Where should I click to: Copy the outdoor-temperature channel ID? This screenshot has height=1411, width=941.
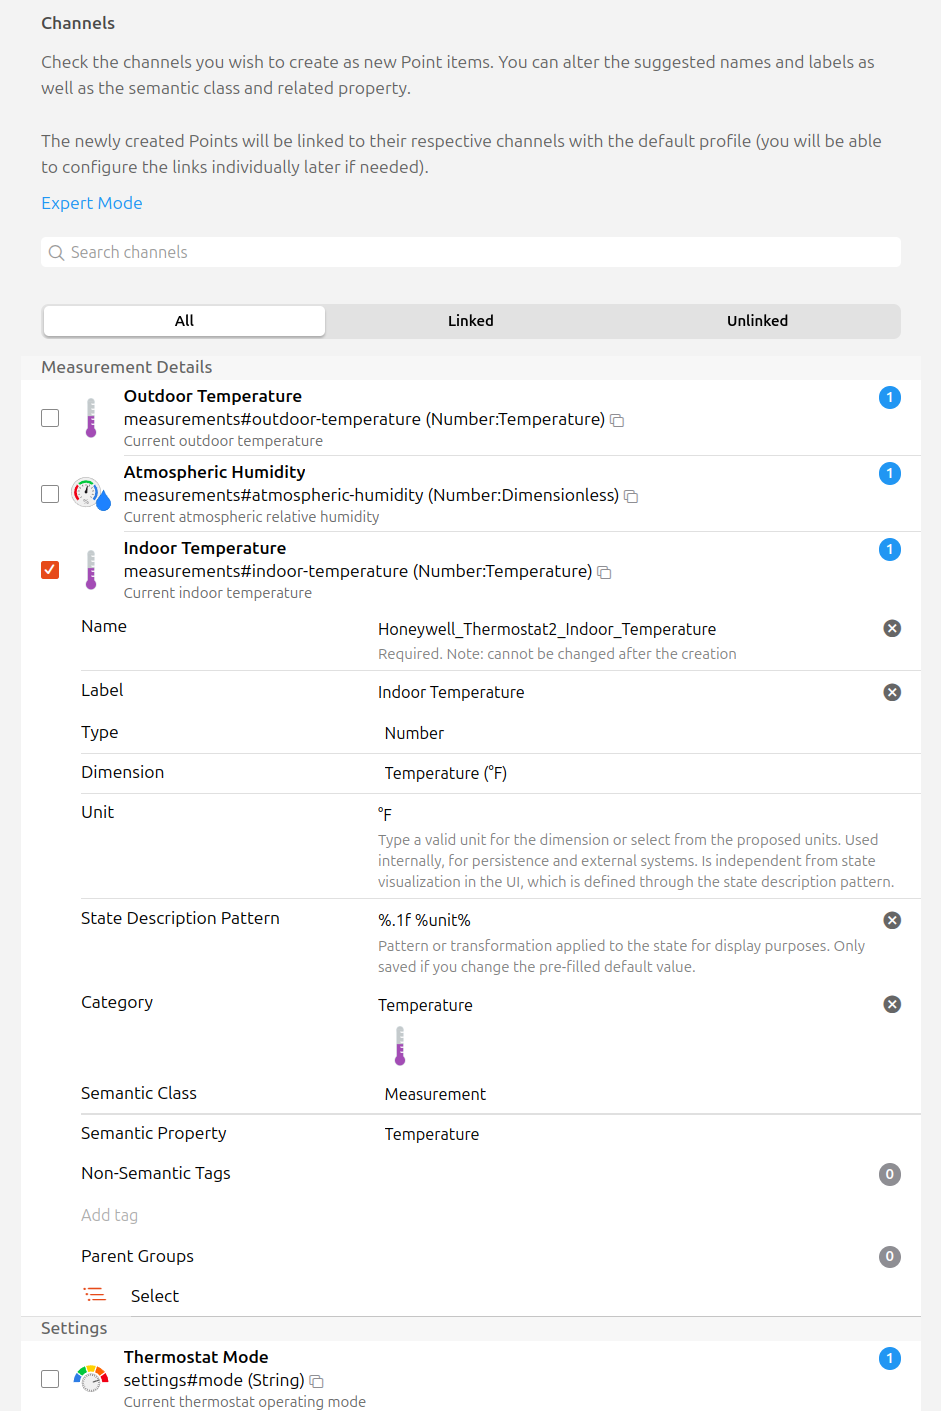coord(617,421)
